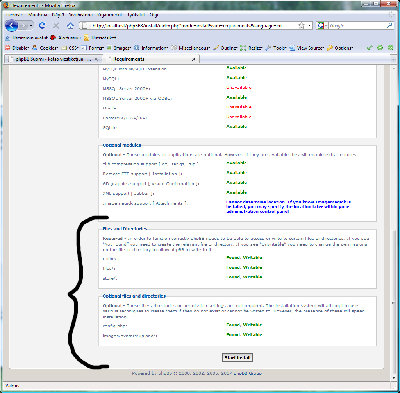
Task: Click the 'Optional files and directories' heading
Action: point(134,296)
